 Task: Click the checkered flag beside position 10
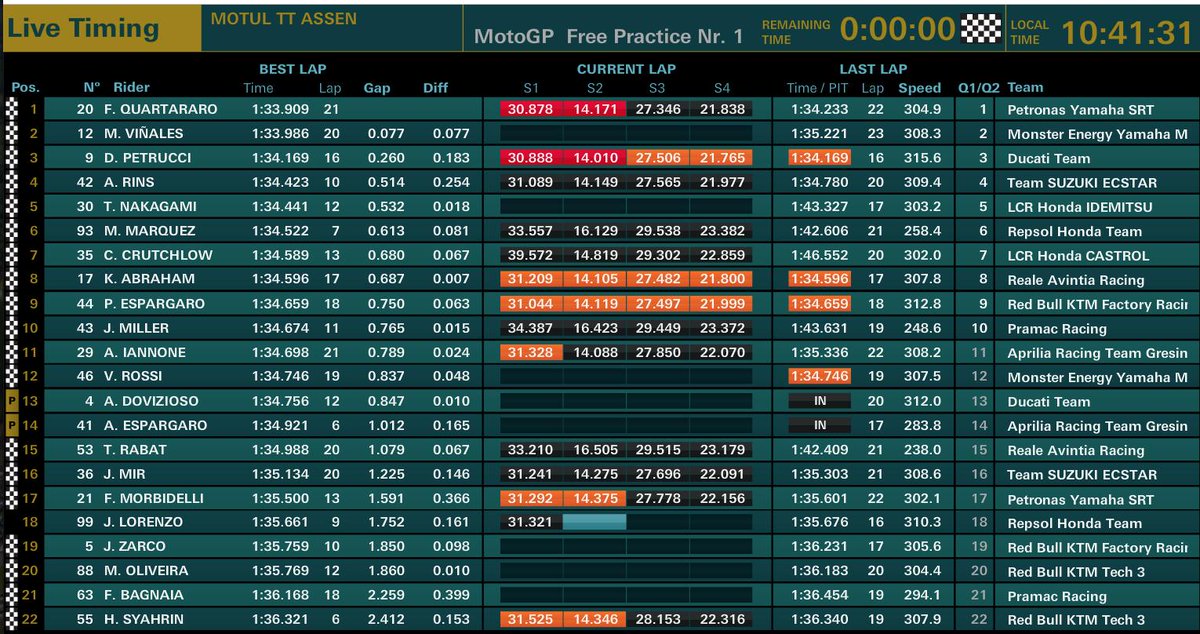click(12, 328)
